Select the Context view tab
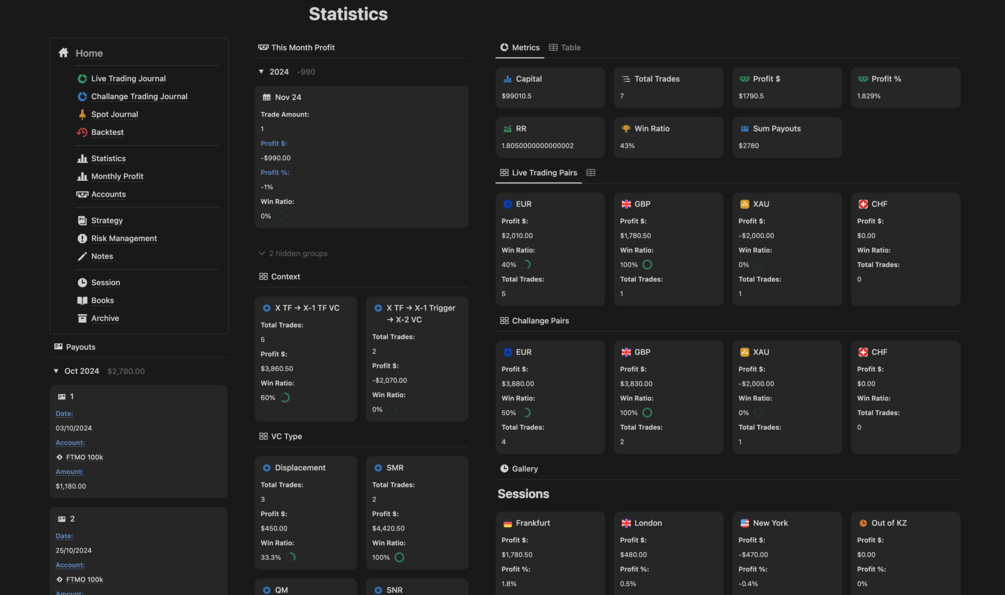 point(279,277)
